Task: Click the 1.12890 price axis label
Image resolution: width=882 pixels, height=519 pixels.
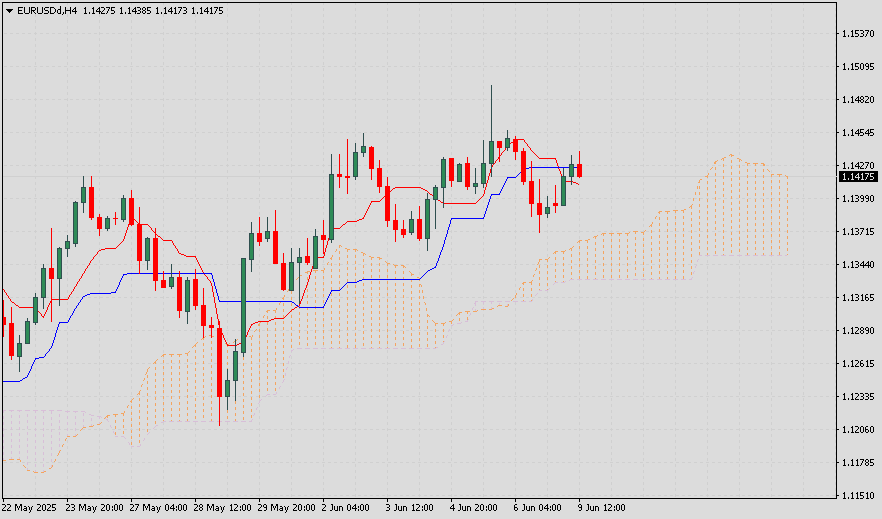Action: click(x=858, y=331)
